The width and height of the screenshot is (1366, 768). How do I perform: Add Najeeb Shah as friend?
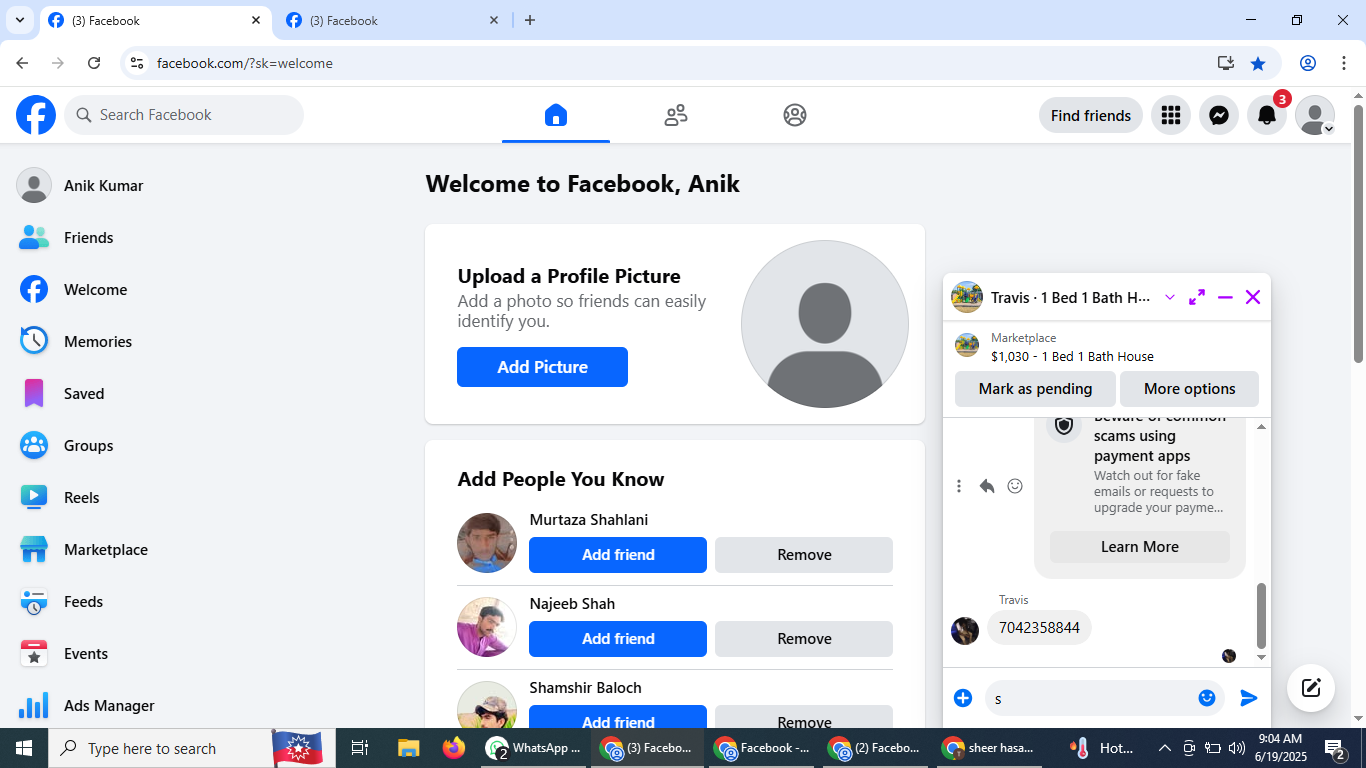618,639
